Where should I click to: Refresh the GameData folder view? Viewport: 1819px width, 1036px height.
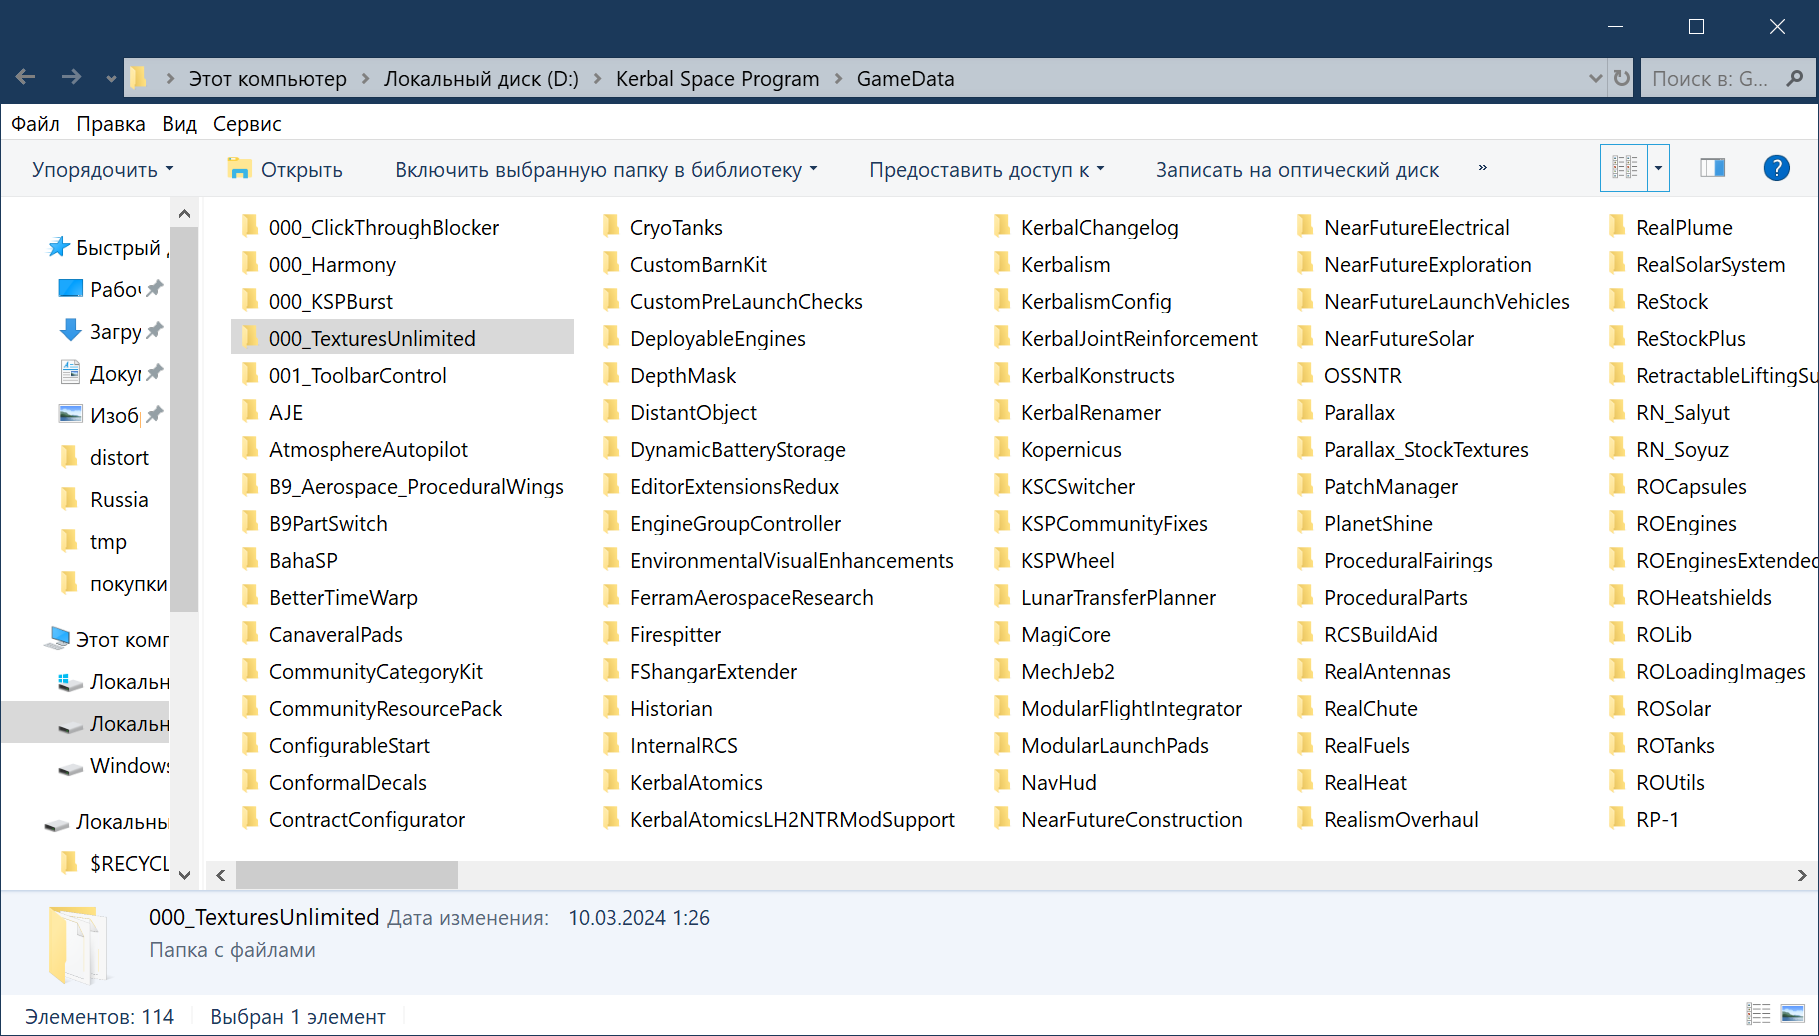pyautogui.click(x=1621, y=78)
